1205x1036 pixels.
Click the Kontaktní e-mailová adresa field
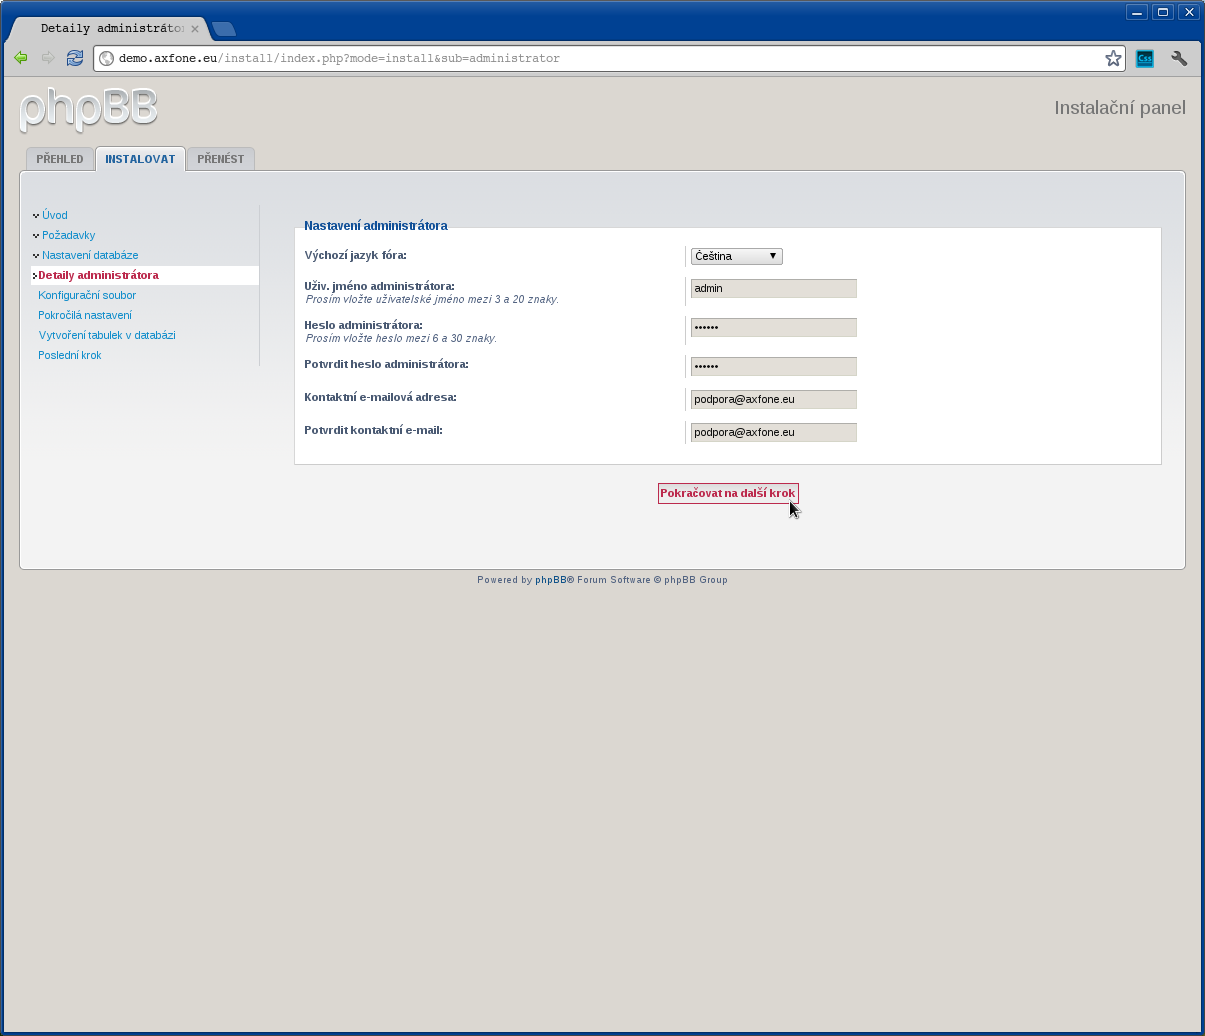(x=773, y=399)
